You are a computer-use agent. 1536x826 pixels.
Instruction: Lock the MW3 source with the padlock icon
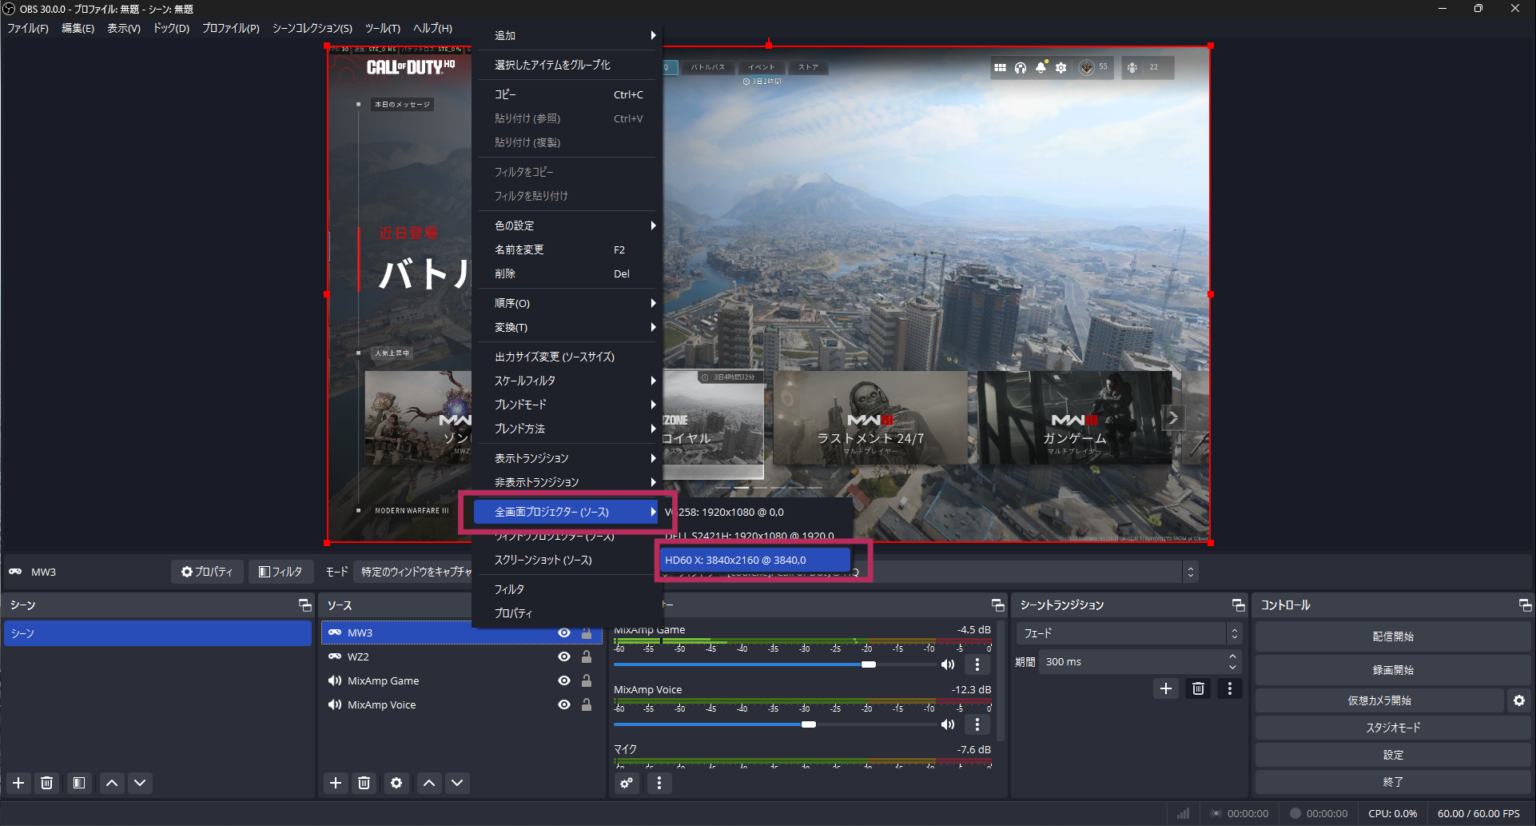click(586, 632)
